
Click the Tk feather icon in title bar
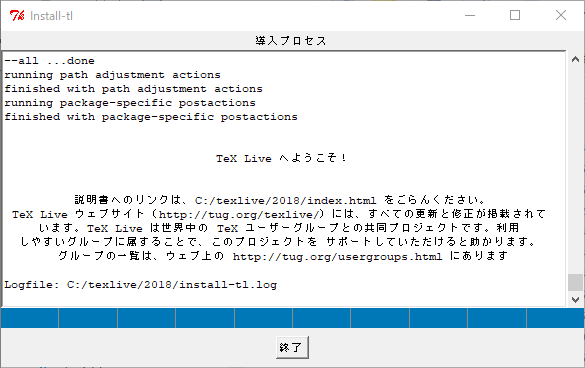(17, 16)
